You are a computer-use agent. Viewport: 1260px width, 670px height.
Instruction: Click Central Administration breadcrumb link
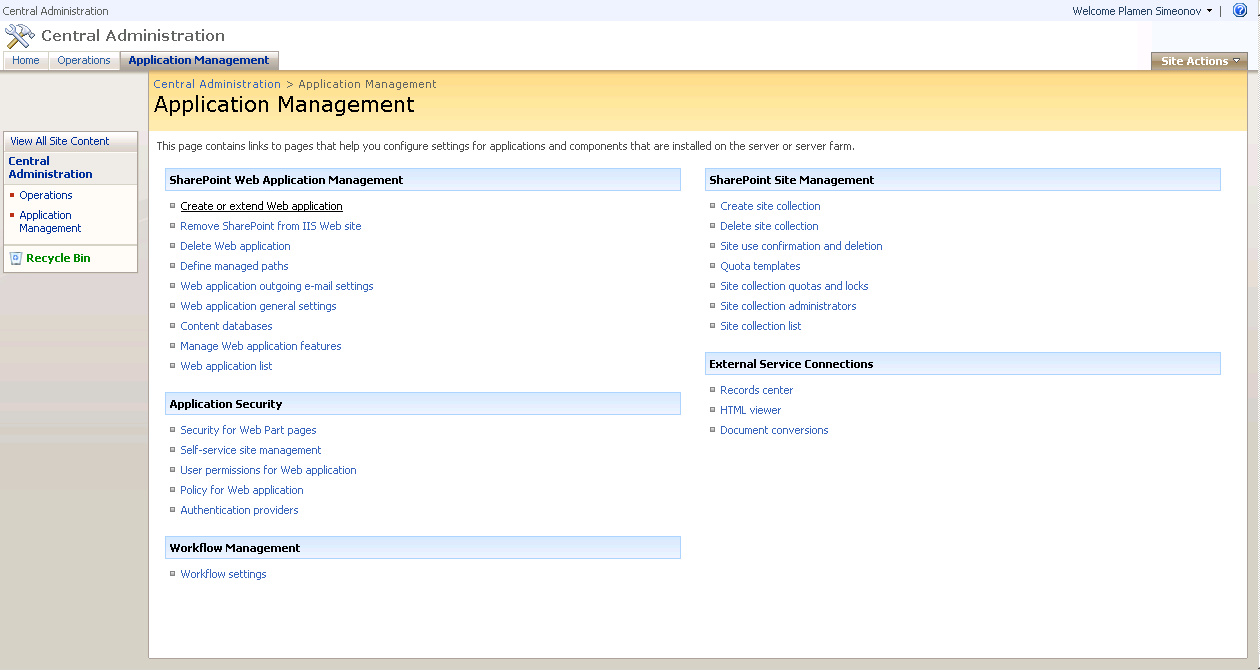point(217,84)
